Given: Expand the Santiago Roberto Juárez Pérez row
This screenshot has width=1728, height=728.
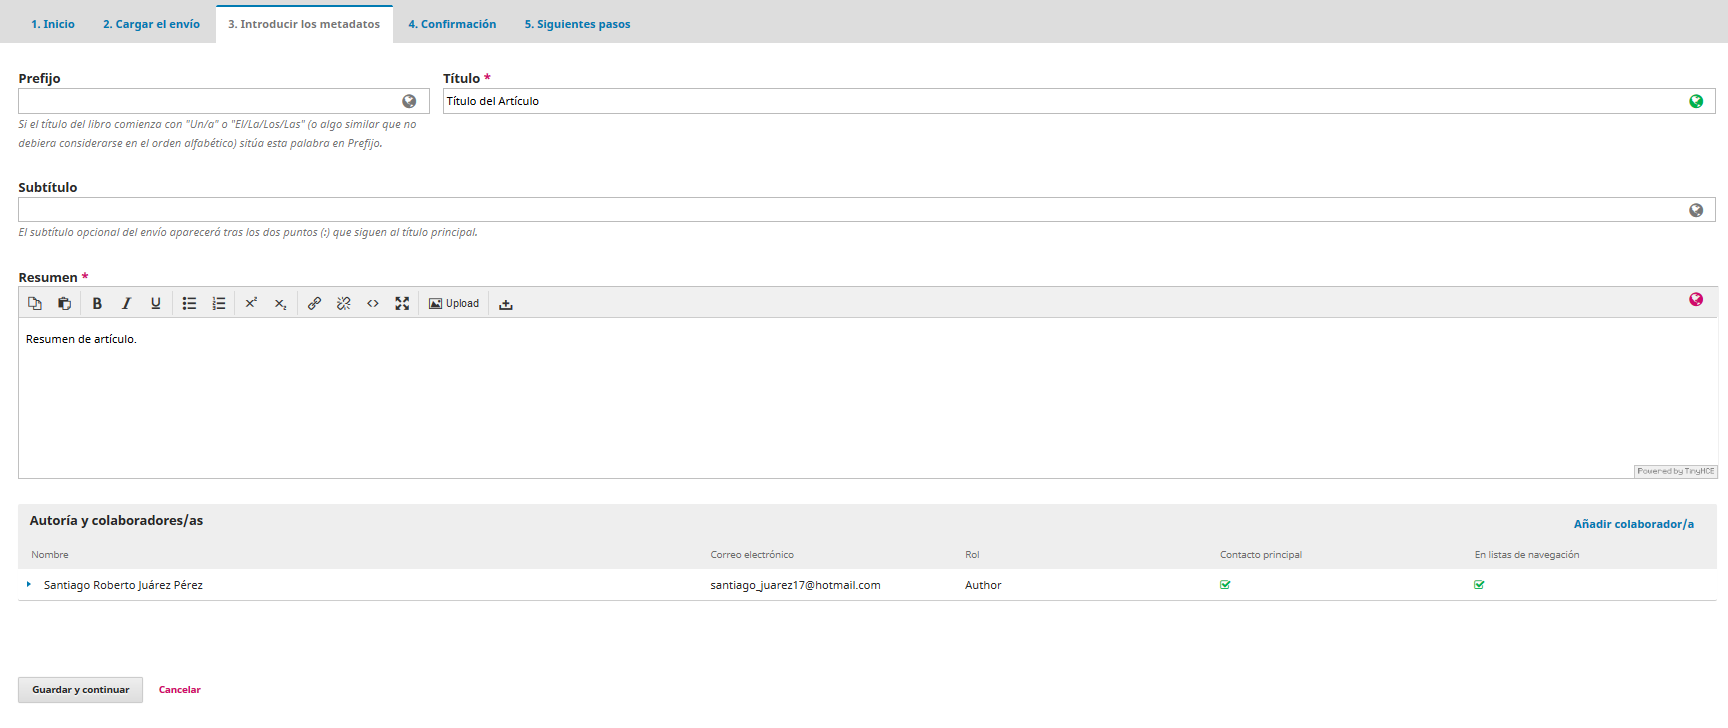Looking at the screenshot, I should 29,585.
